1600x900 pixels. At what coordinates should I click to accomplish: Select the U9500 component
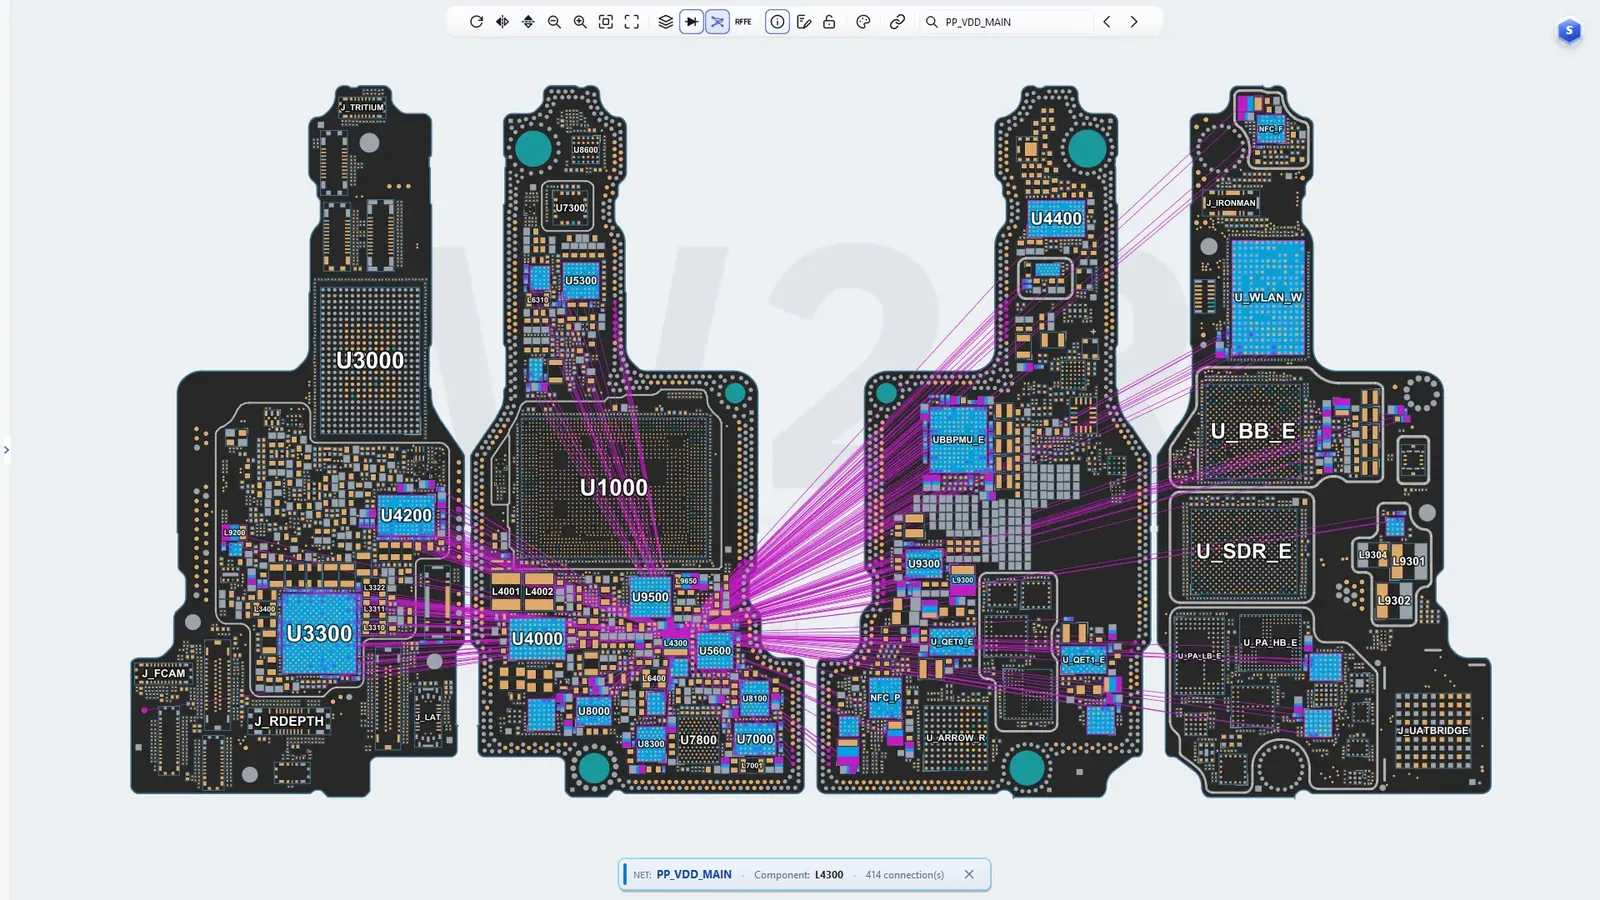650,597
